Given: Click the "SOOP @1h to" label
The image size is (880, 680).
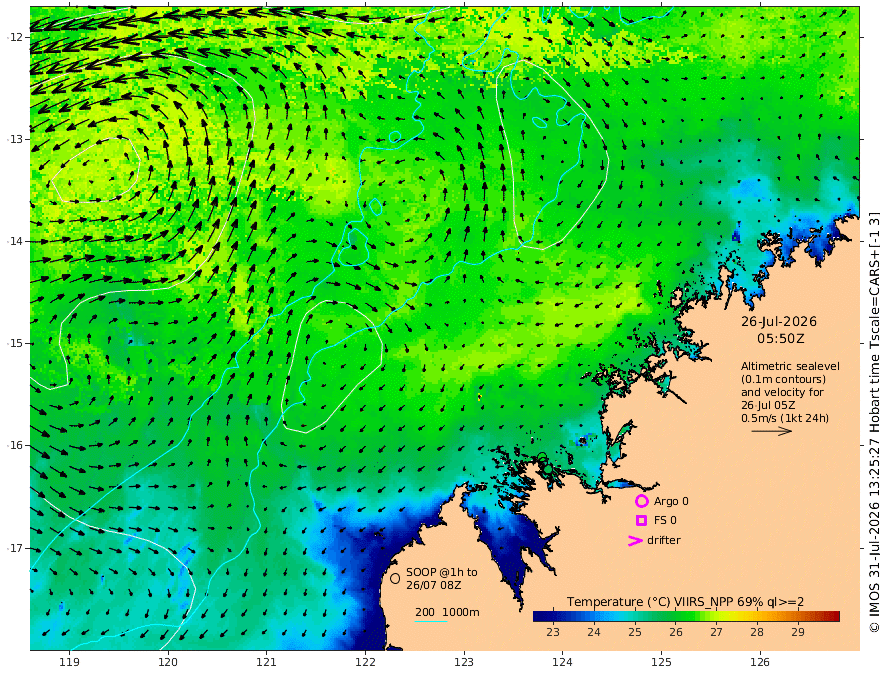Looking at the screenshot, I should pyautogui.click(x=442, y=572).
